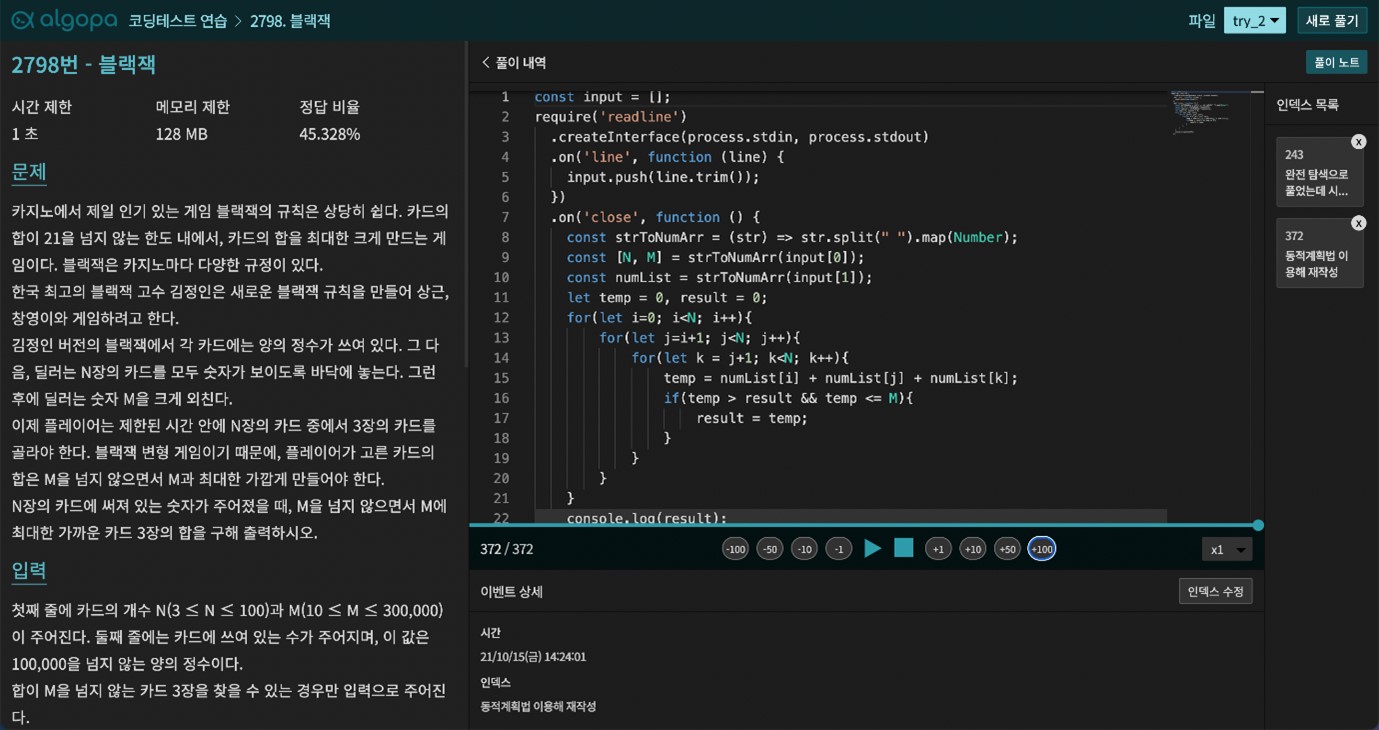
Task: Go back via 풀이 내역 chevron
Action: click(x=486, y=62)
